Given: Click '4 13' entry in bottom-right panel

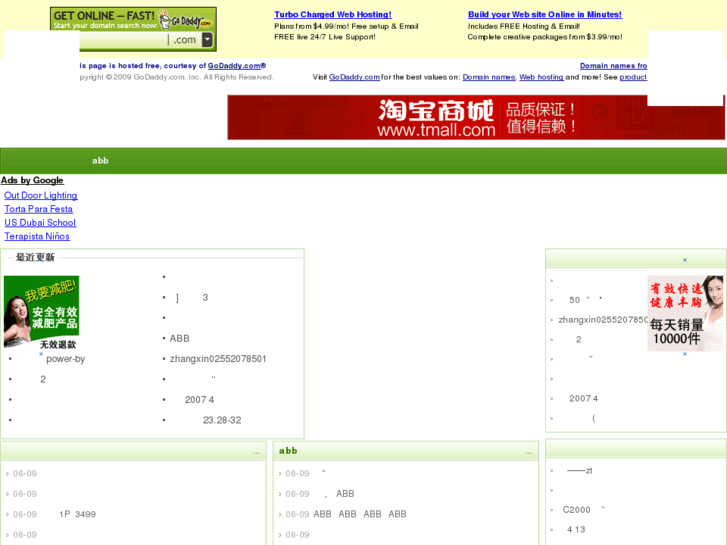Looking at the screenshot, I should click(576, 529).
